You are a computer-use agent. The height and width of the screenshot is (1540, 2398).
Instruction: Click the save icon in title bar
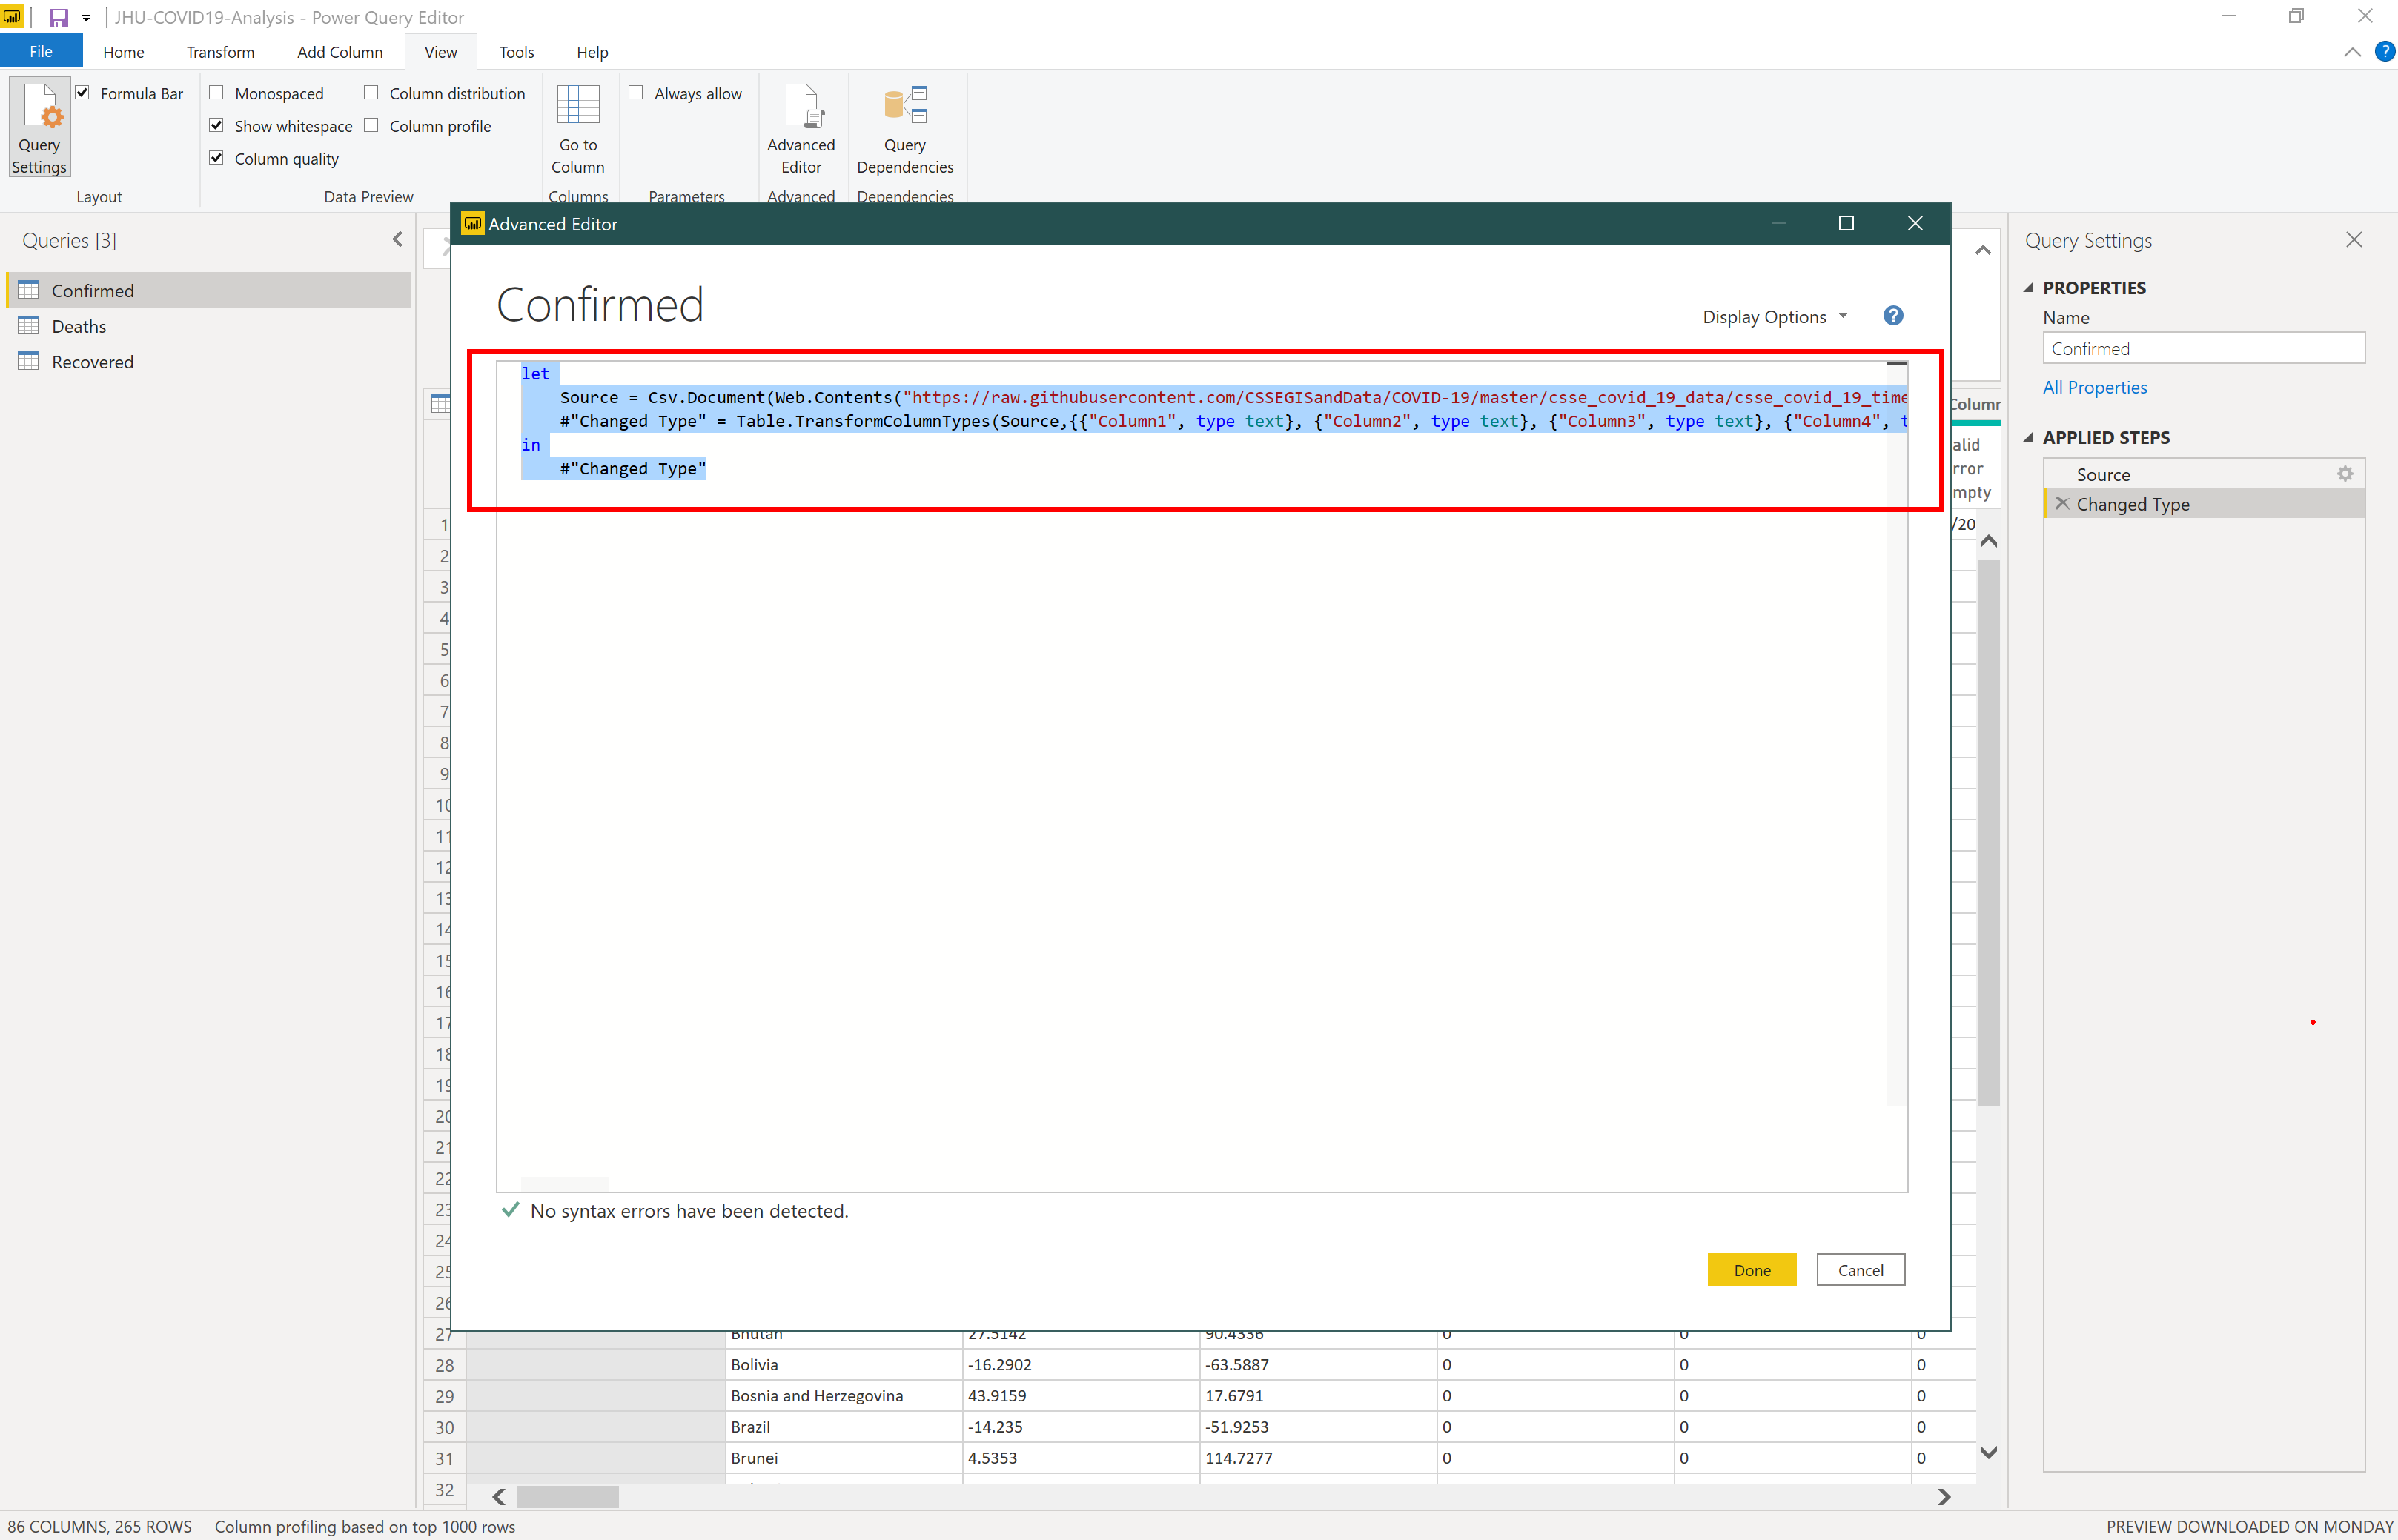pos(58,17)
